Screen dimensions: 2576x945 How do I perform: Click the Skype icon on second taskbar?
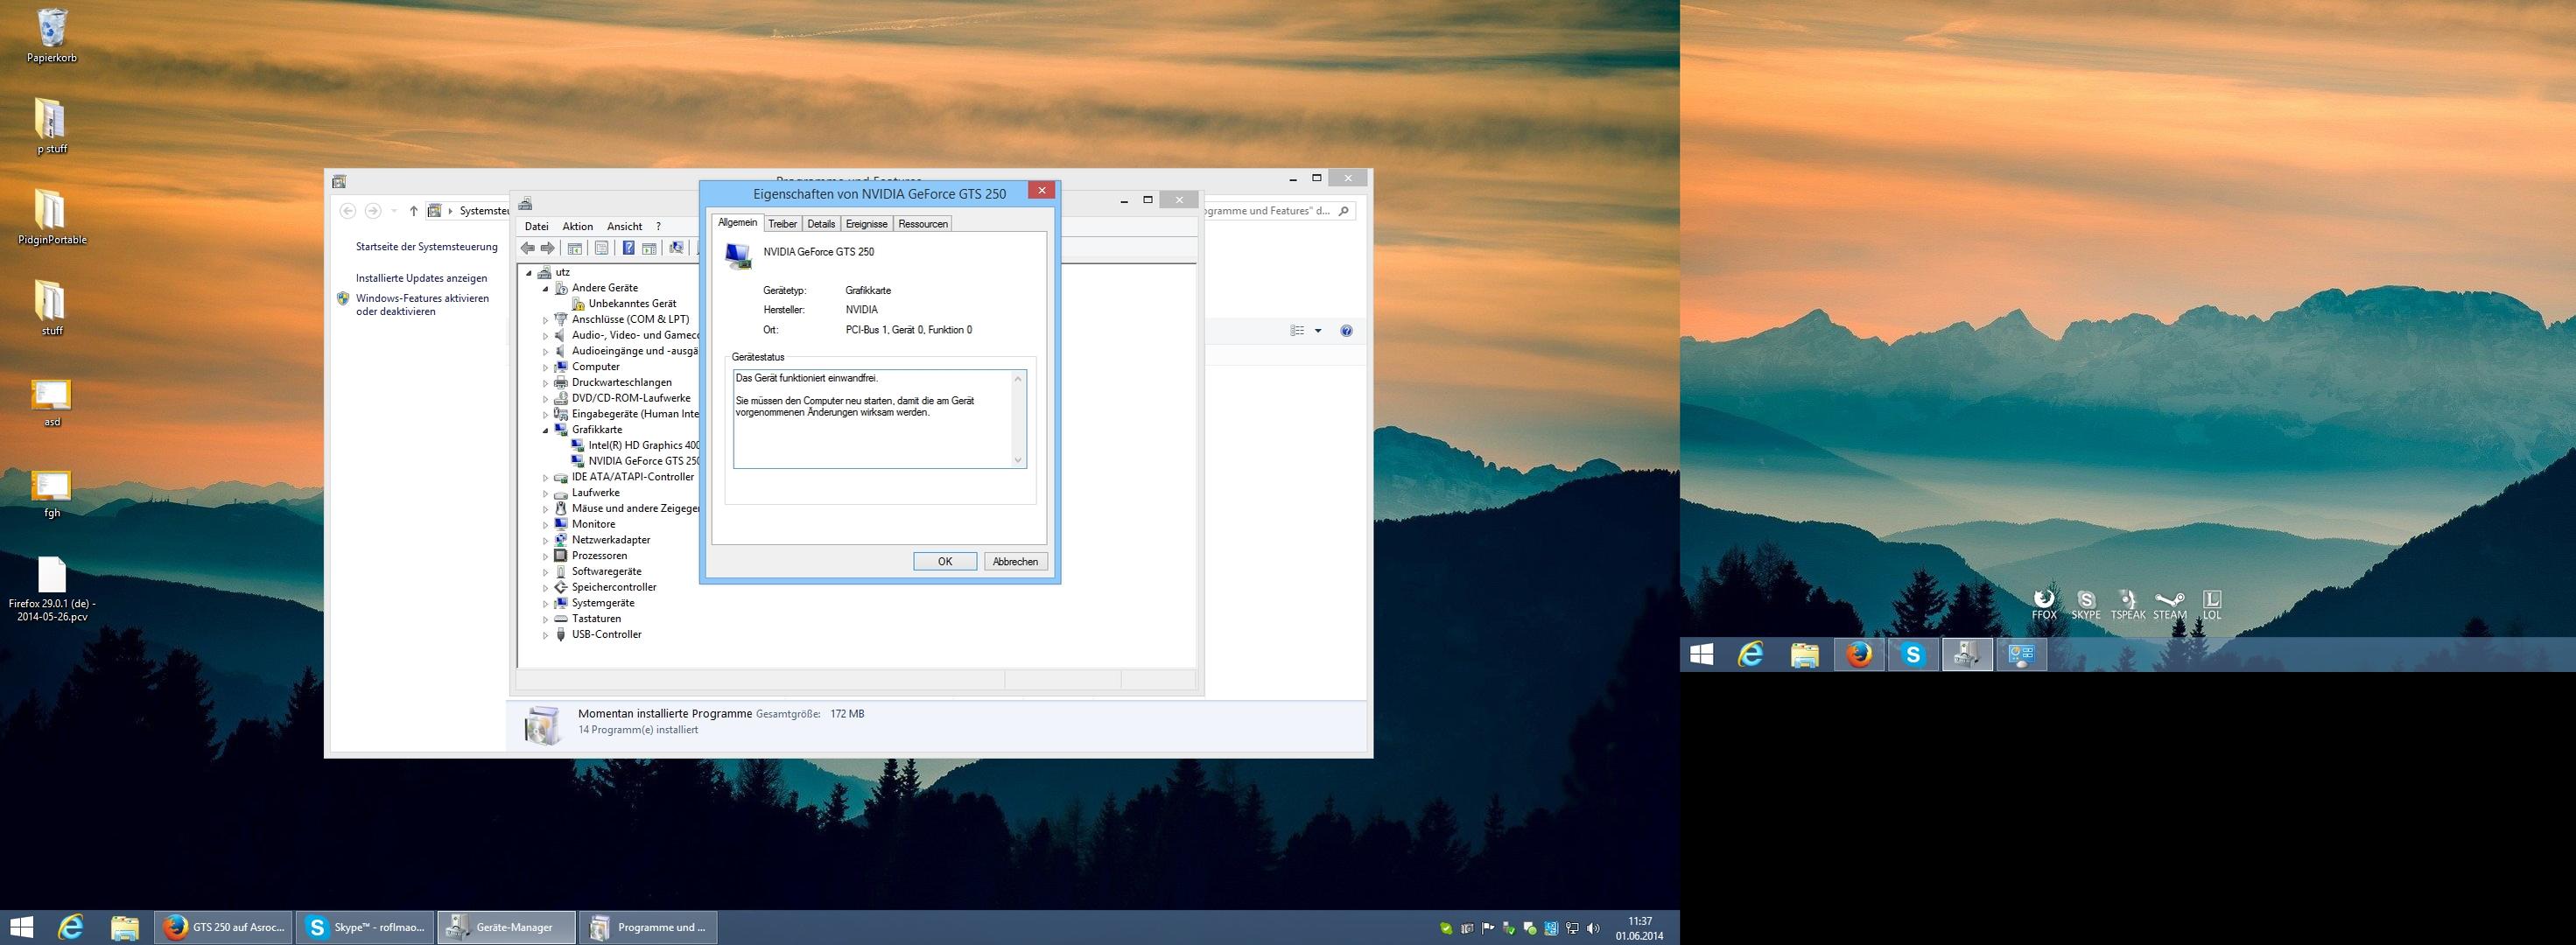click(x=1912, y=655)
